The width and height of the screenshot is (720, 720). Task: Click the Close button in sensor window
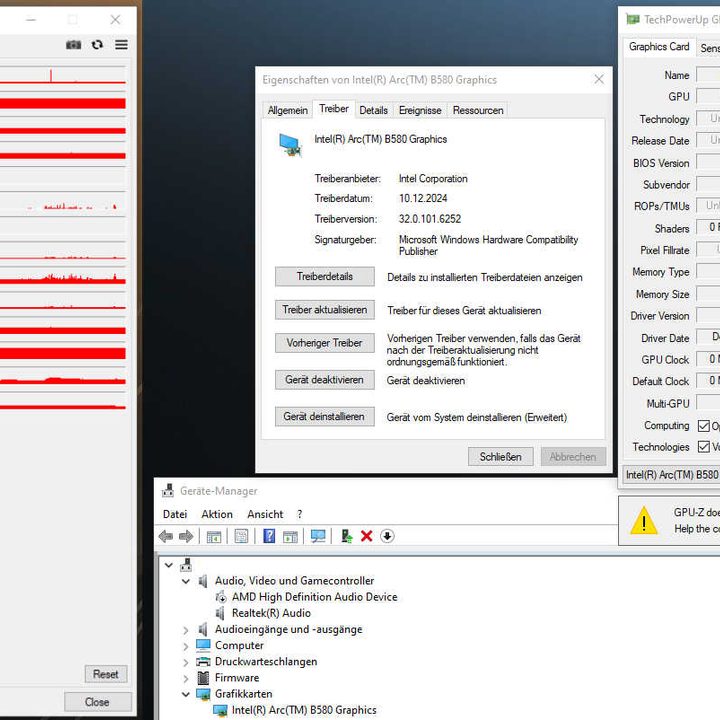pos(97,702)
